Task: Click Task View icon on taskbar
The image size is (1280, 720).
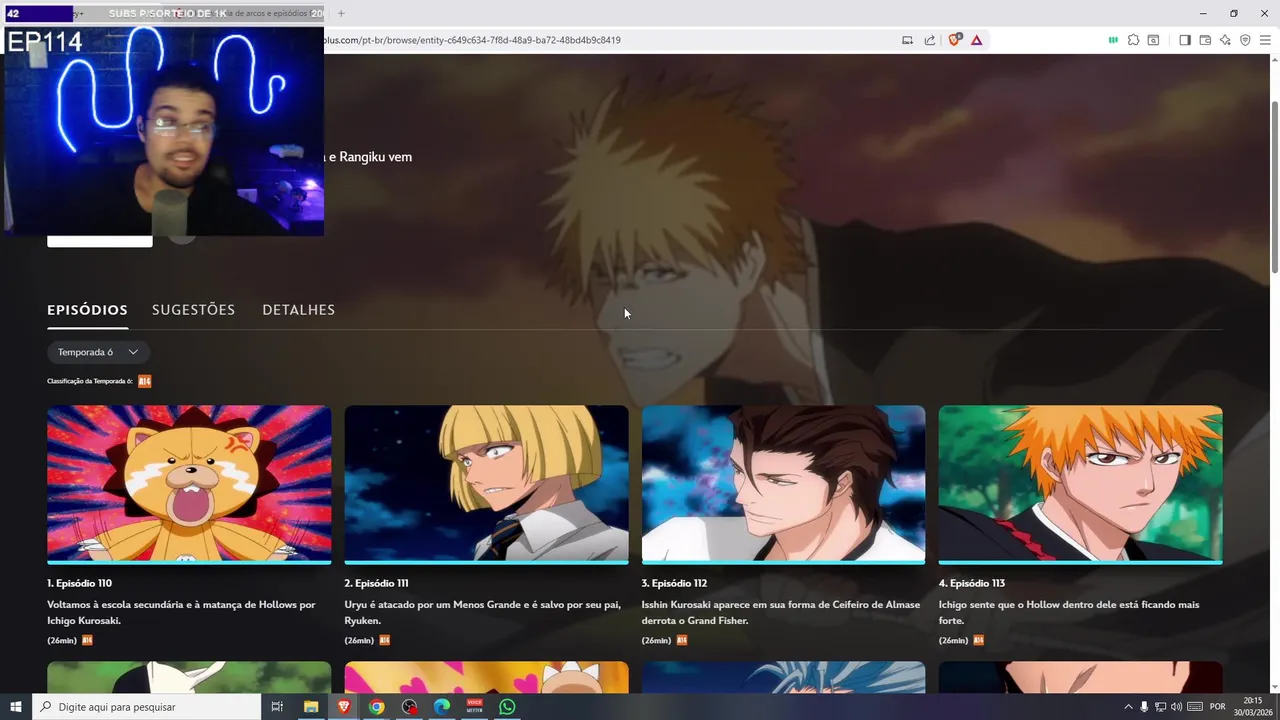Action: [277, 707]
